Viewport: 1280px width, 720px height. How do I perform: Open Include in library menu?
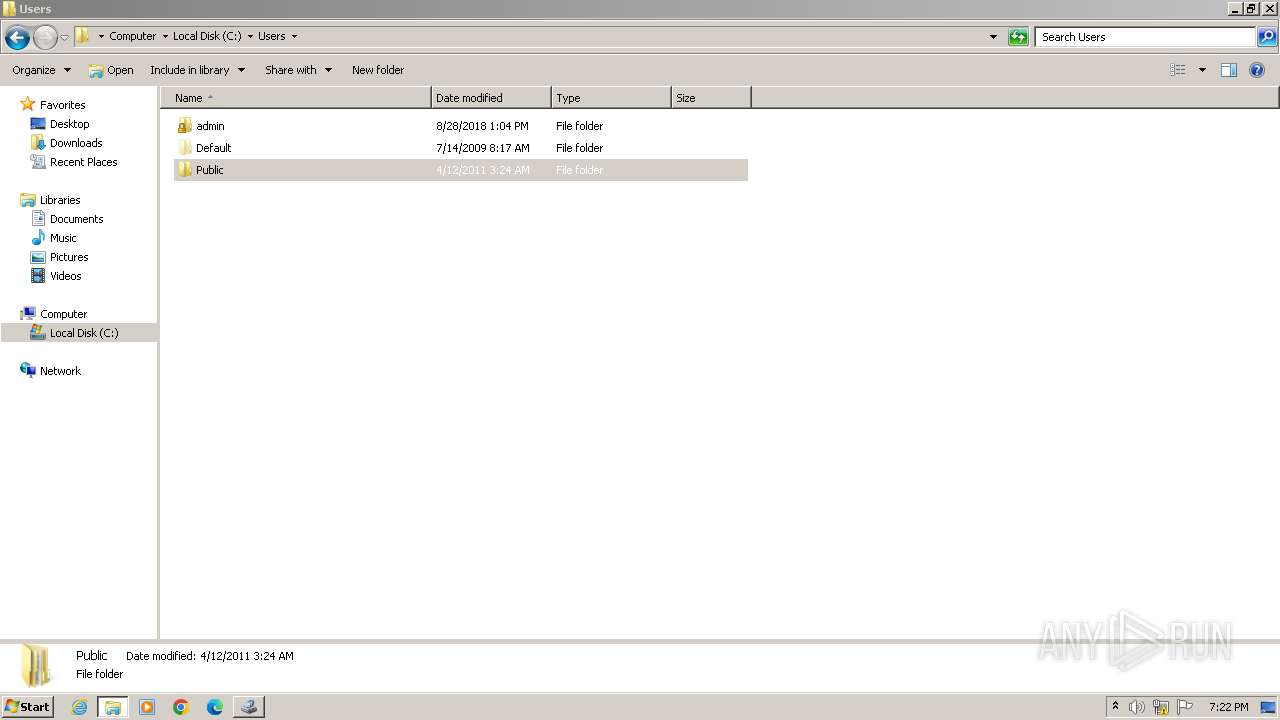tap(197, 70)
